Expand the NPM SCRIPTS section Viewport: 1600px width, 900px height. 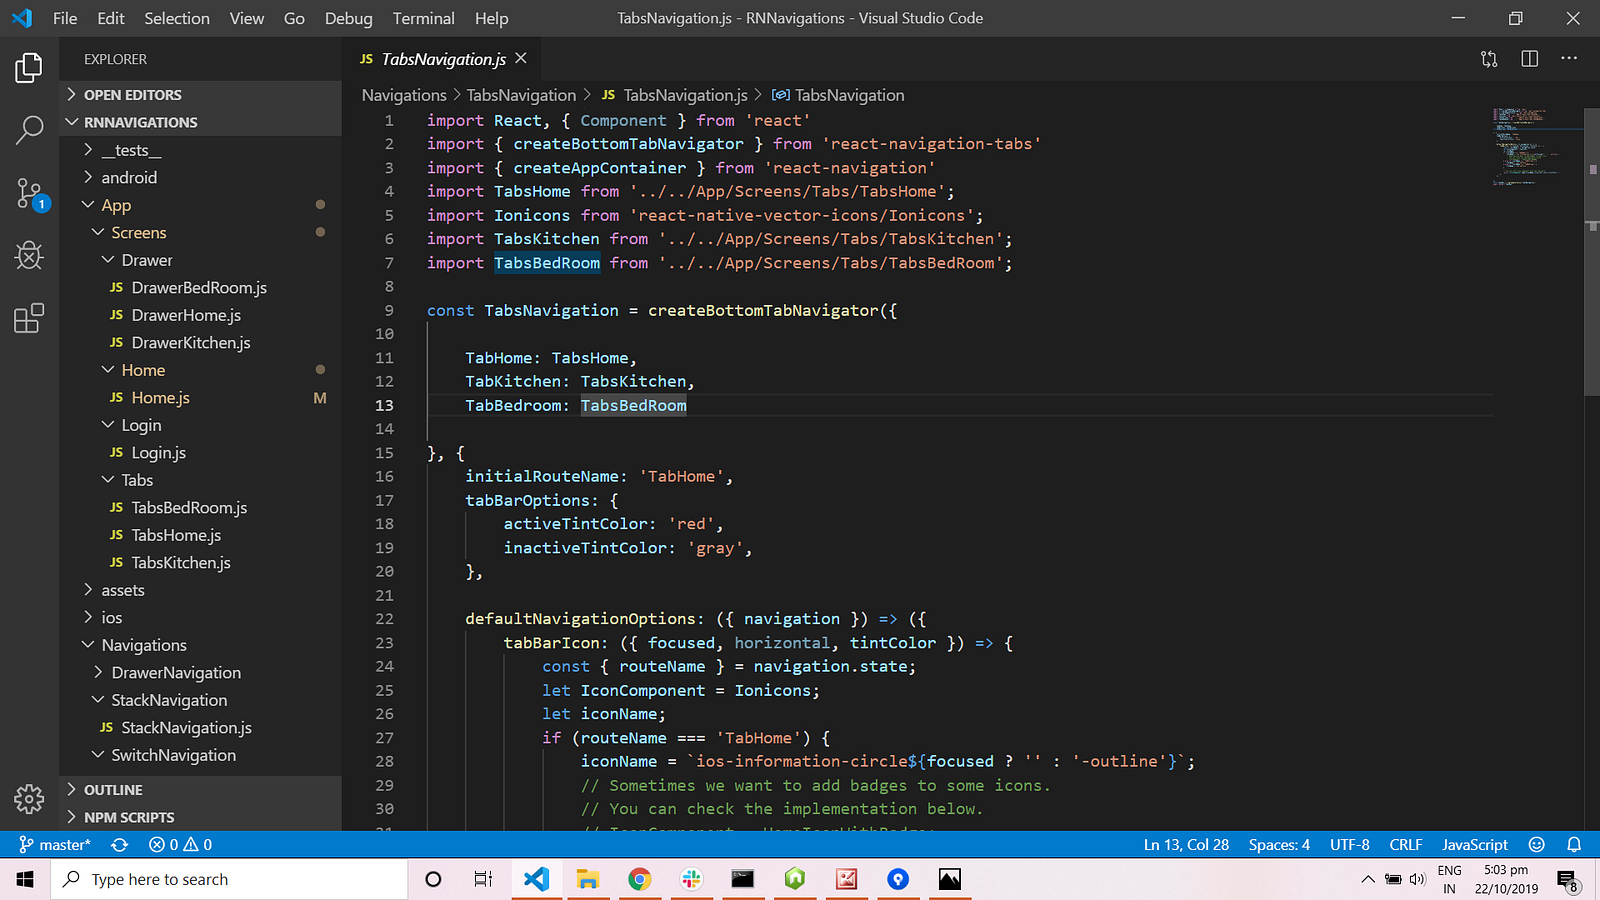click(x=200, y=817)
